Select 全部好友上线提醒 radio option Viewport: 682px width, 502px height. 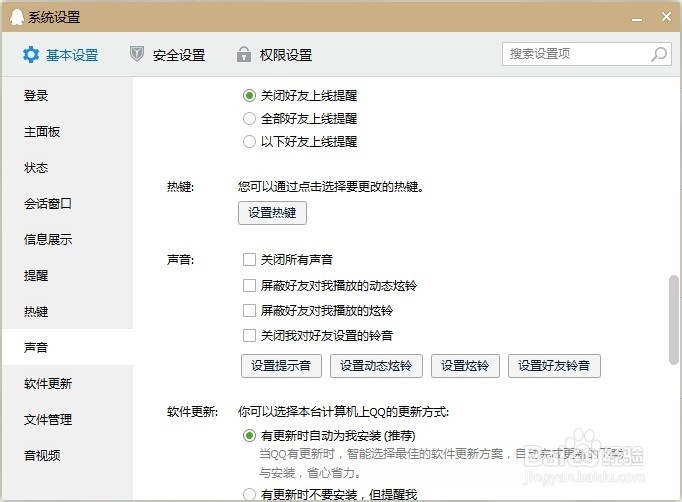coord(249,118)
